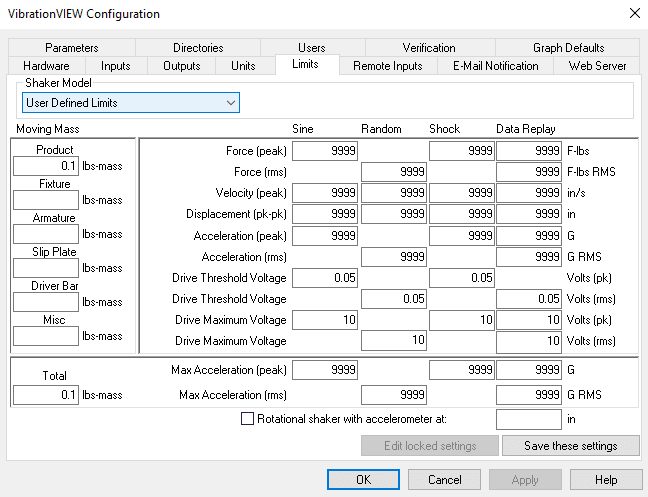
Task: Edit Random Max Acceleration (rms) field
Action: click(x=394, y=395)
